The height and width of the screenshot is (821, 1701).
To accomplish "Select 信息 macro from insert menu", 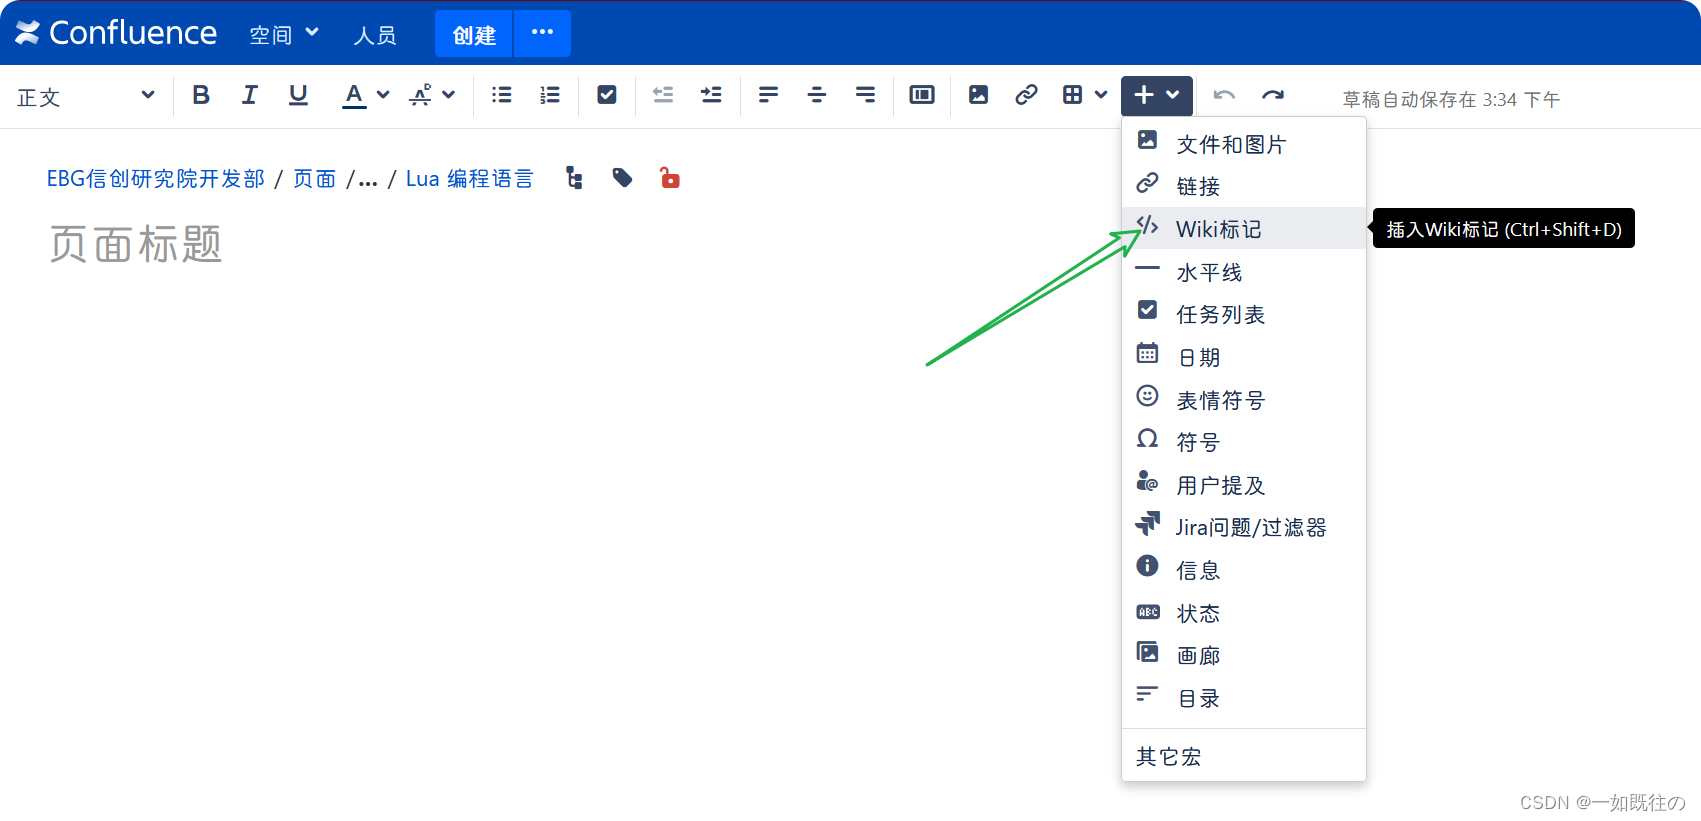I will (1244, 570).
